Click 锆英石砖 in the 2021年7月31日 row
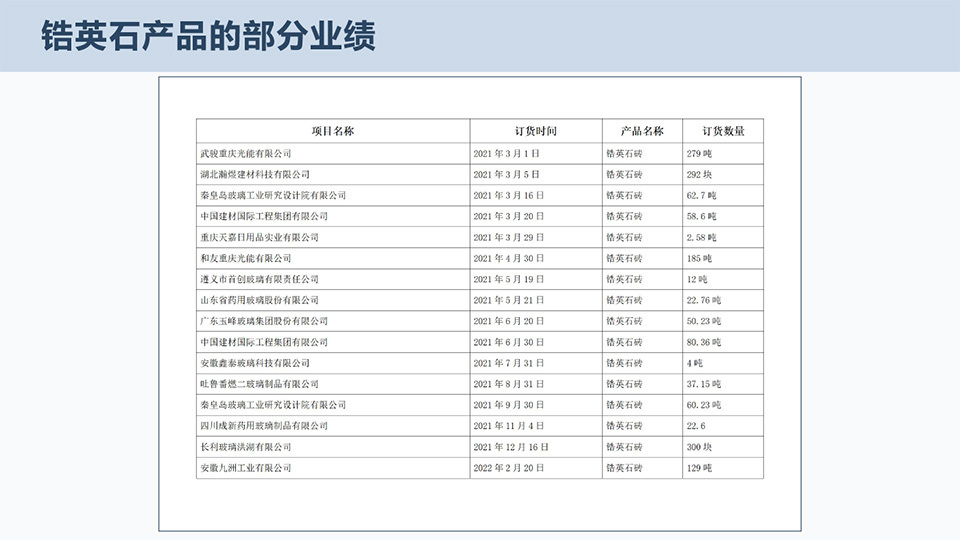This screenshot has width=960, height=540. point(624,363)
